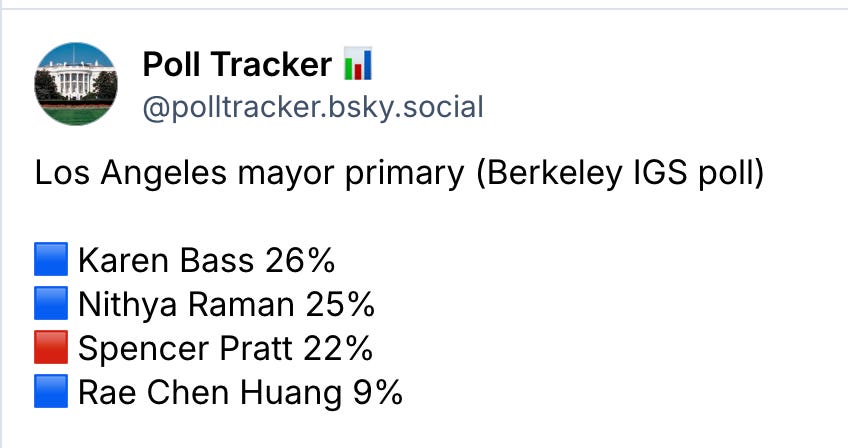Click the word Tracker in the display name
This screenshot has width=848, height=448.
(271, 64)
